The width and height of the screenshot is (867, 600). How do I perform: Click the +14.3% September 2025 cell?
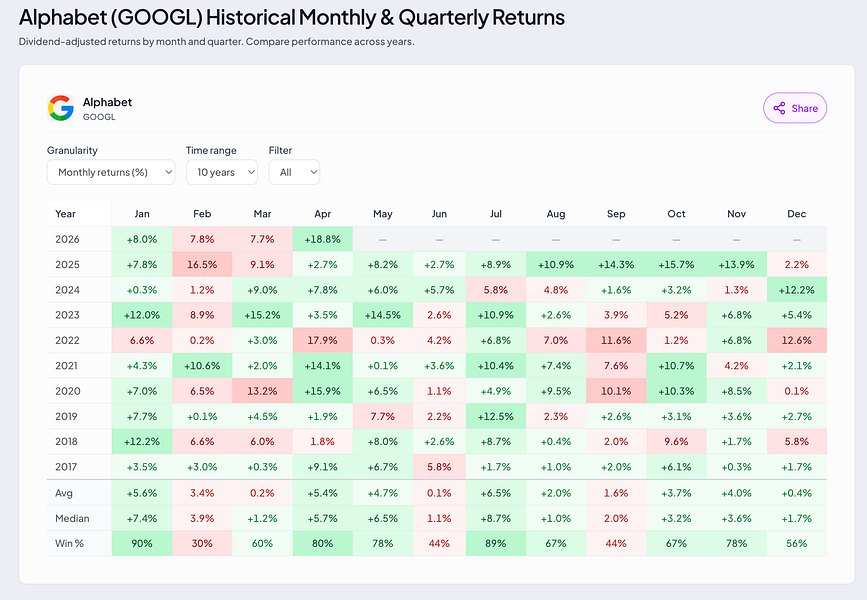point(617,264)
